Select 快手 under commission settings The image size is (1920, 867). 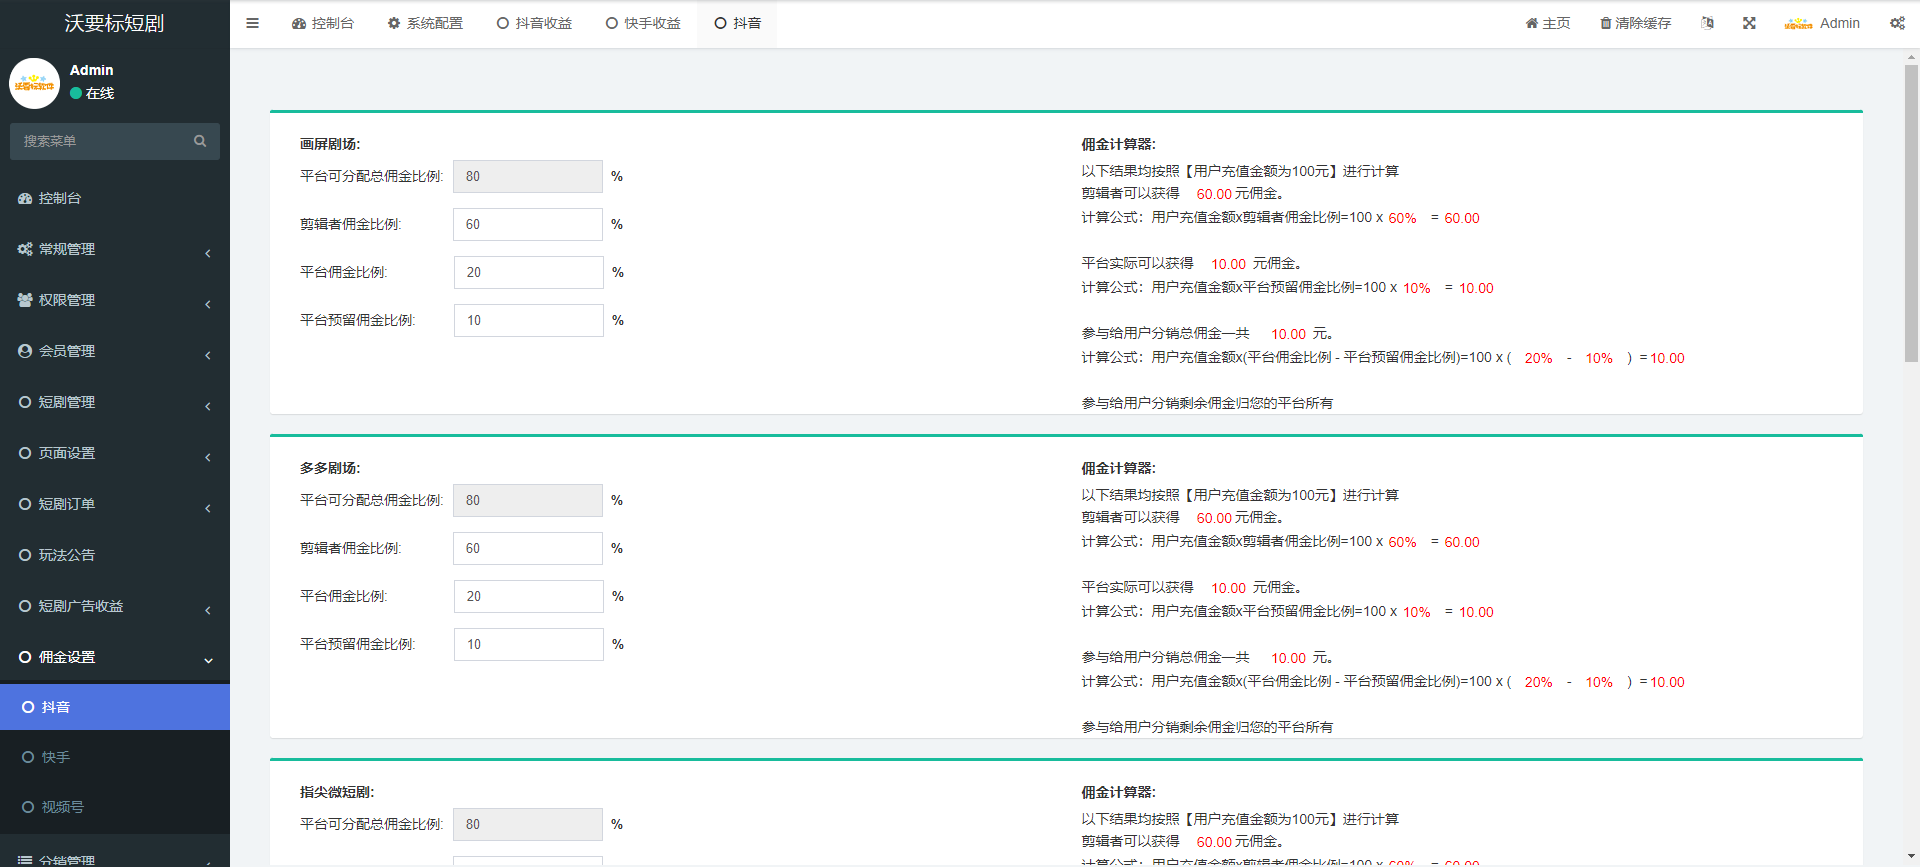tap(56, 757)
